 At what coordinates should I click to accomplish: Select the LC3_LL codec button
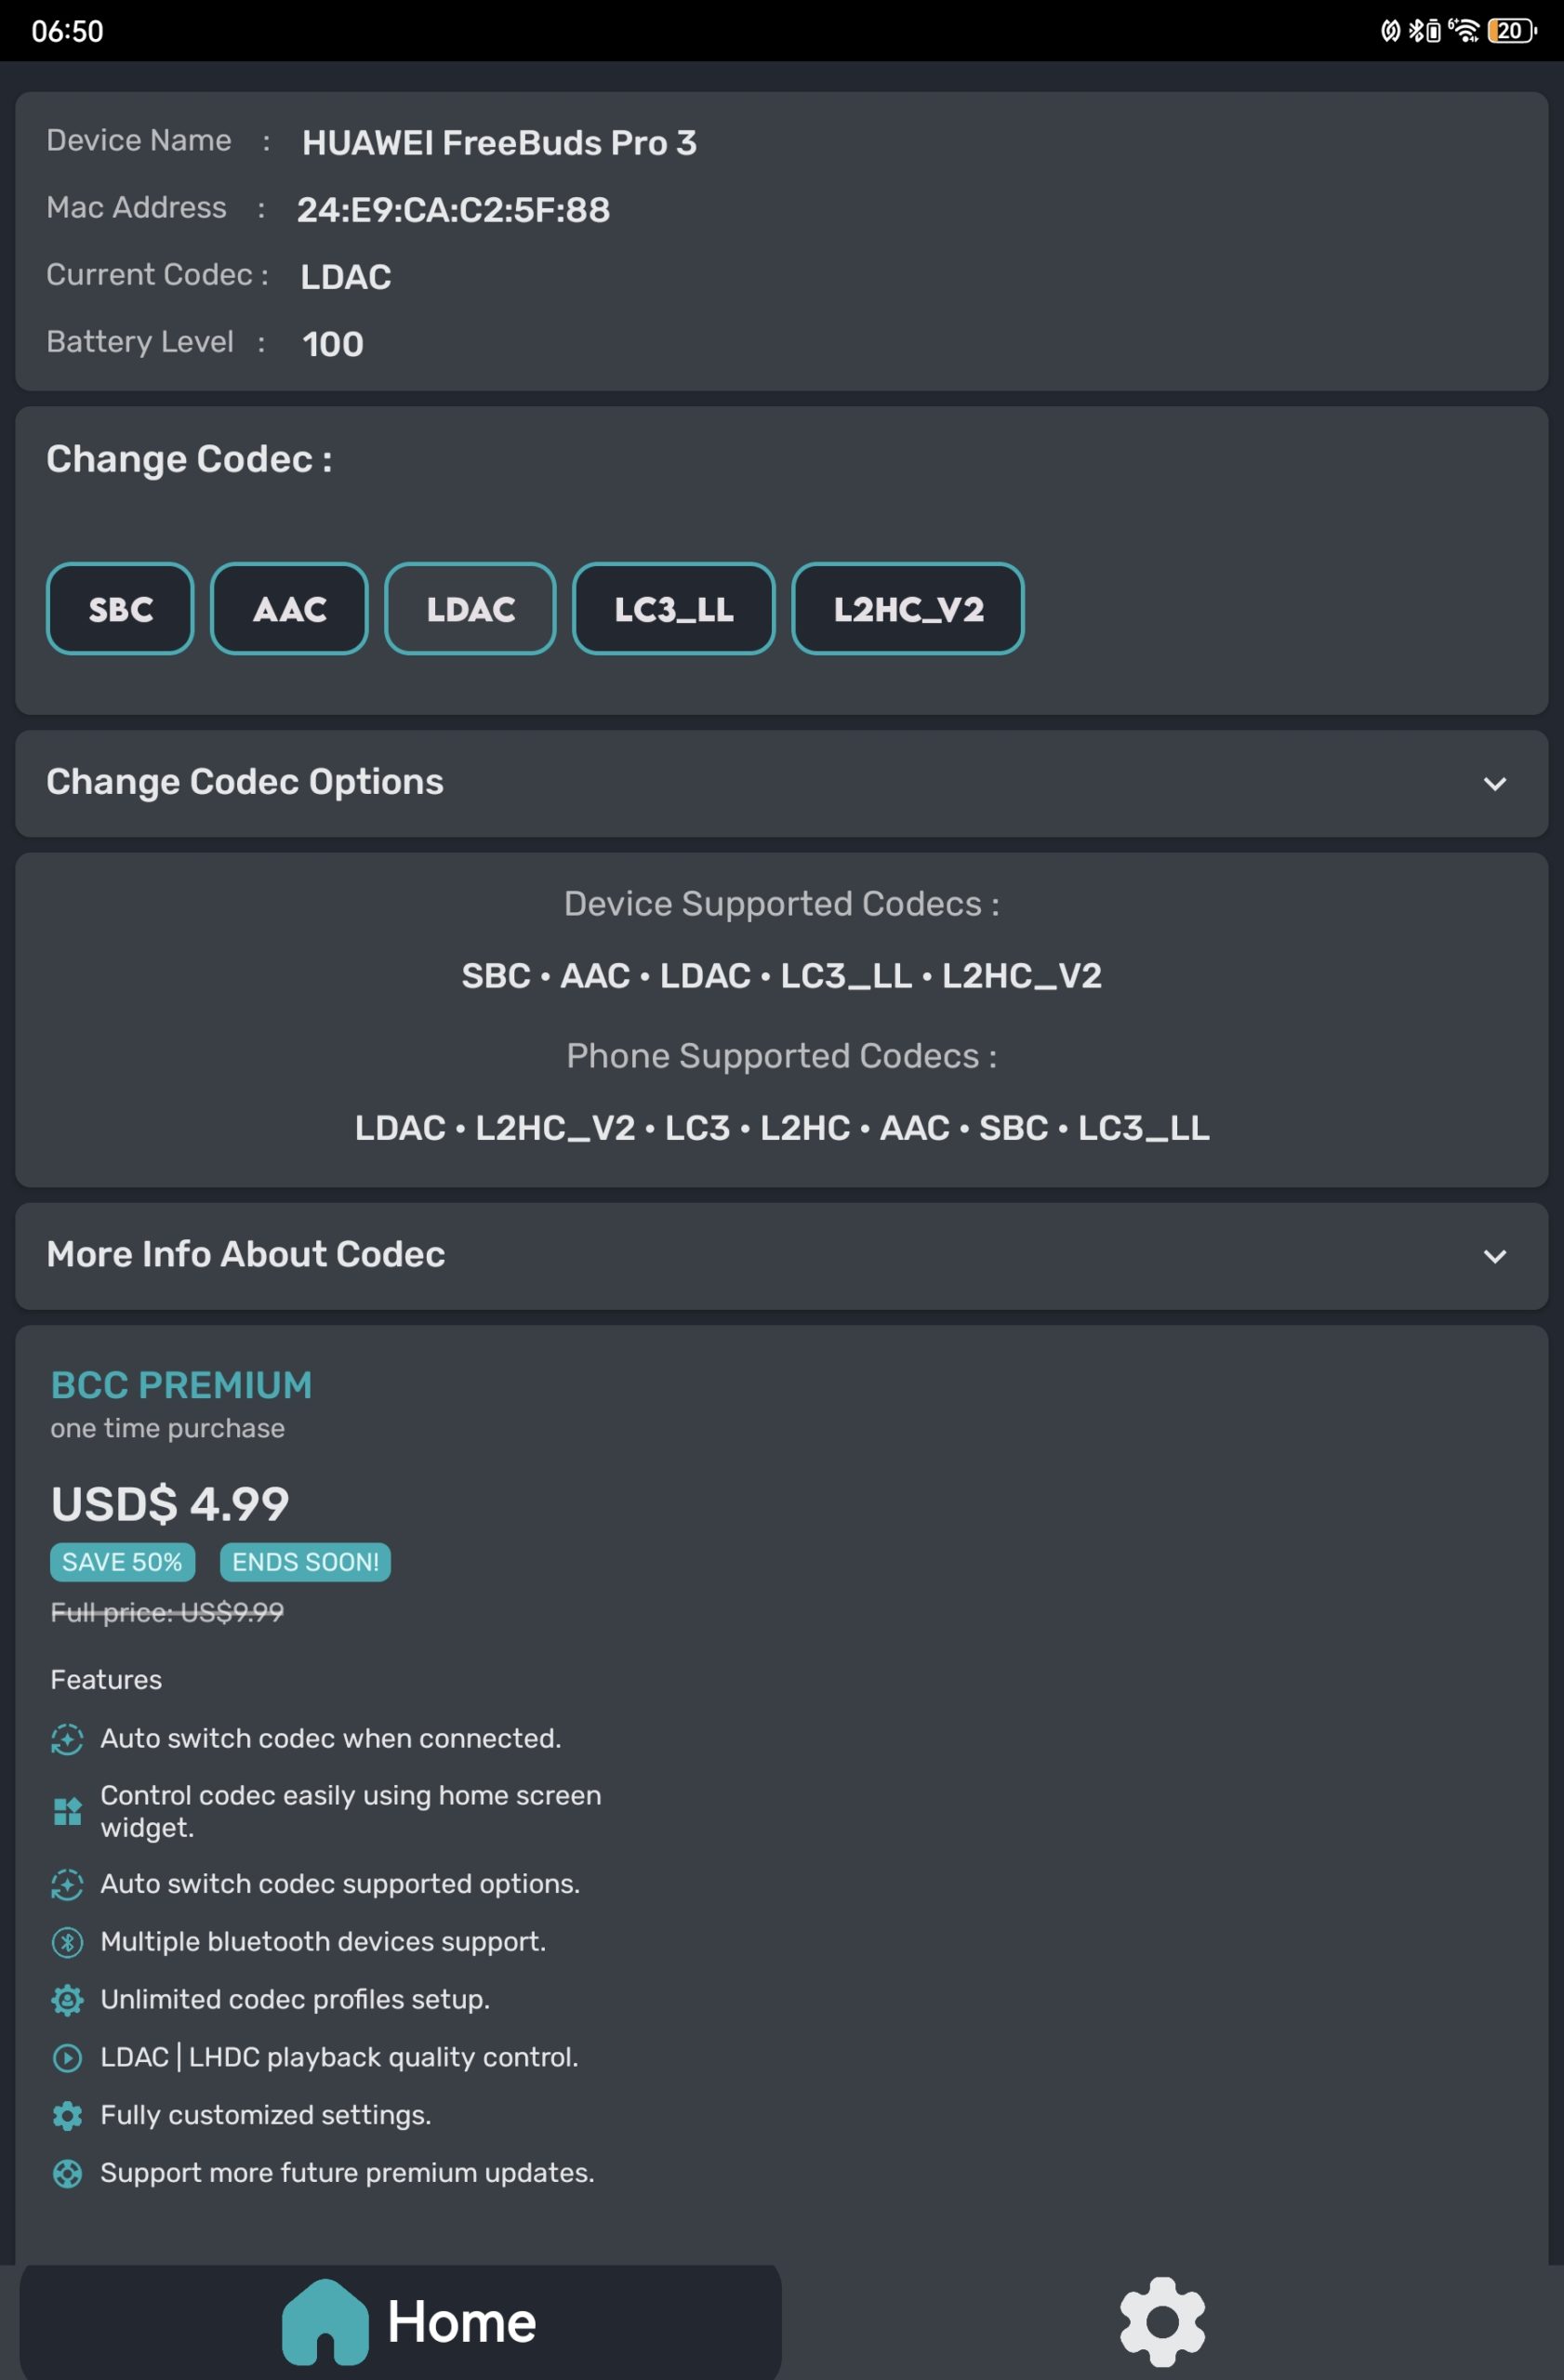673,608
